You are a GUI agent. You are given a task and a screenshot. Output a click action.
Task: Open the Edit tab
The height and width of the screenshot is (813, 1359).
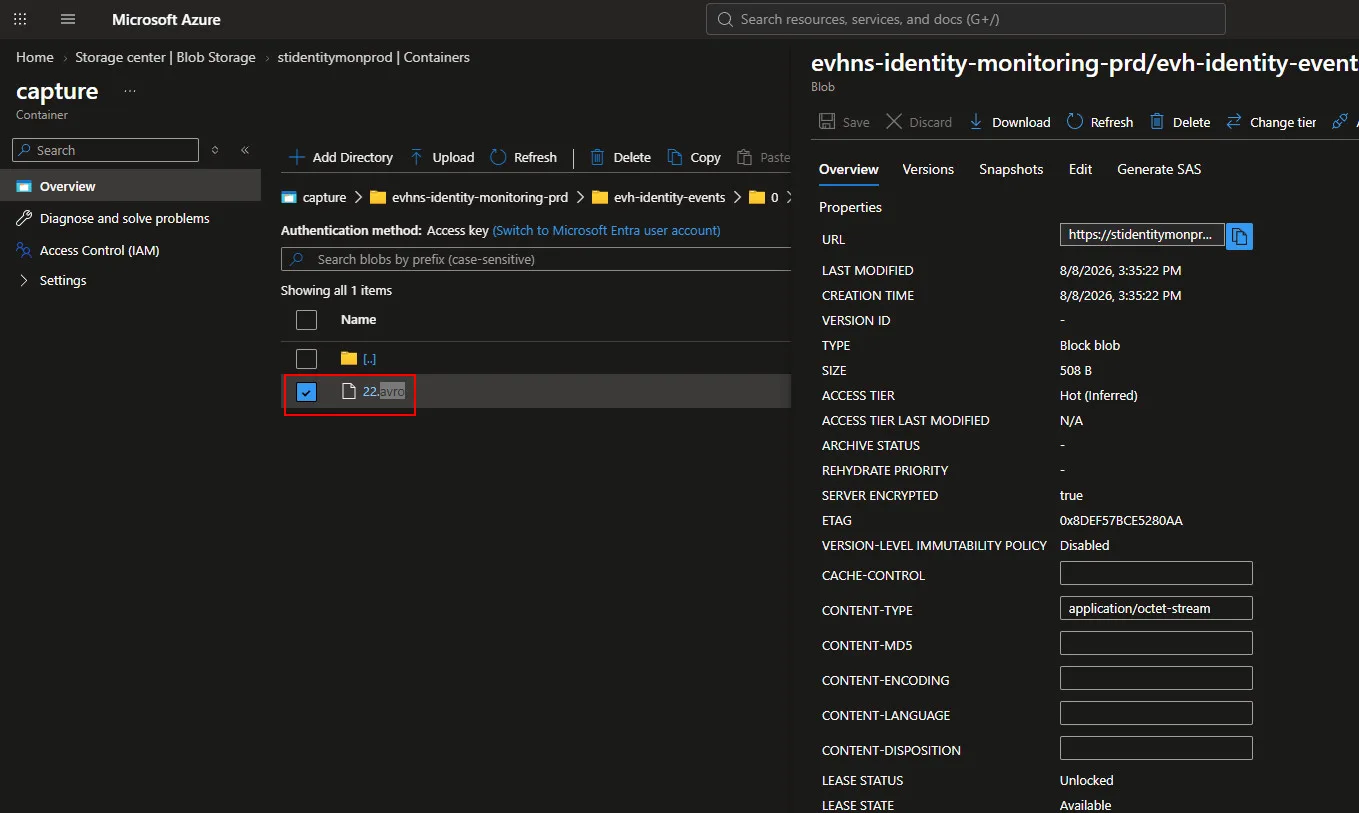1080,169
